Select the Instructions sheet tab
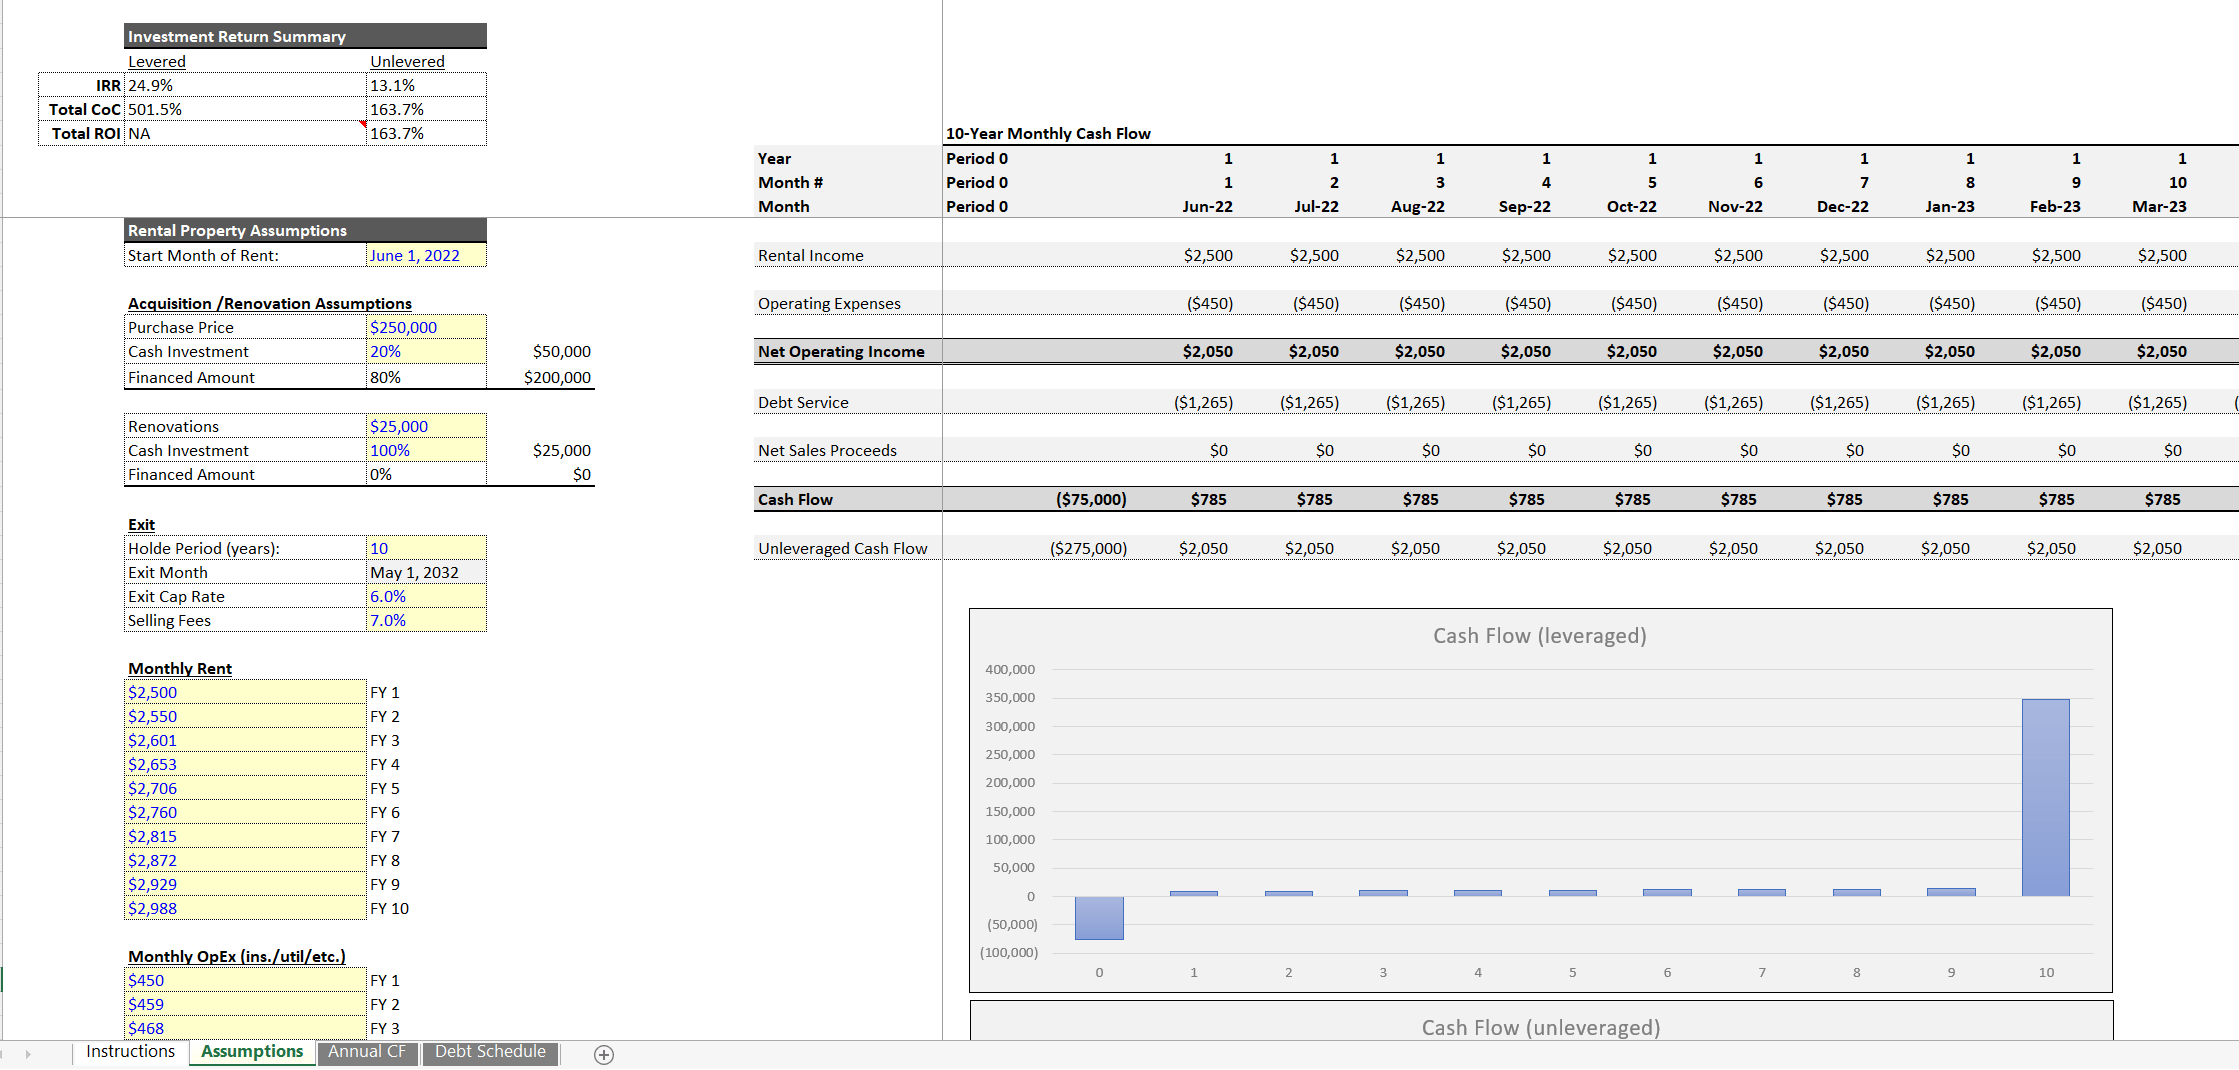 130,1051
